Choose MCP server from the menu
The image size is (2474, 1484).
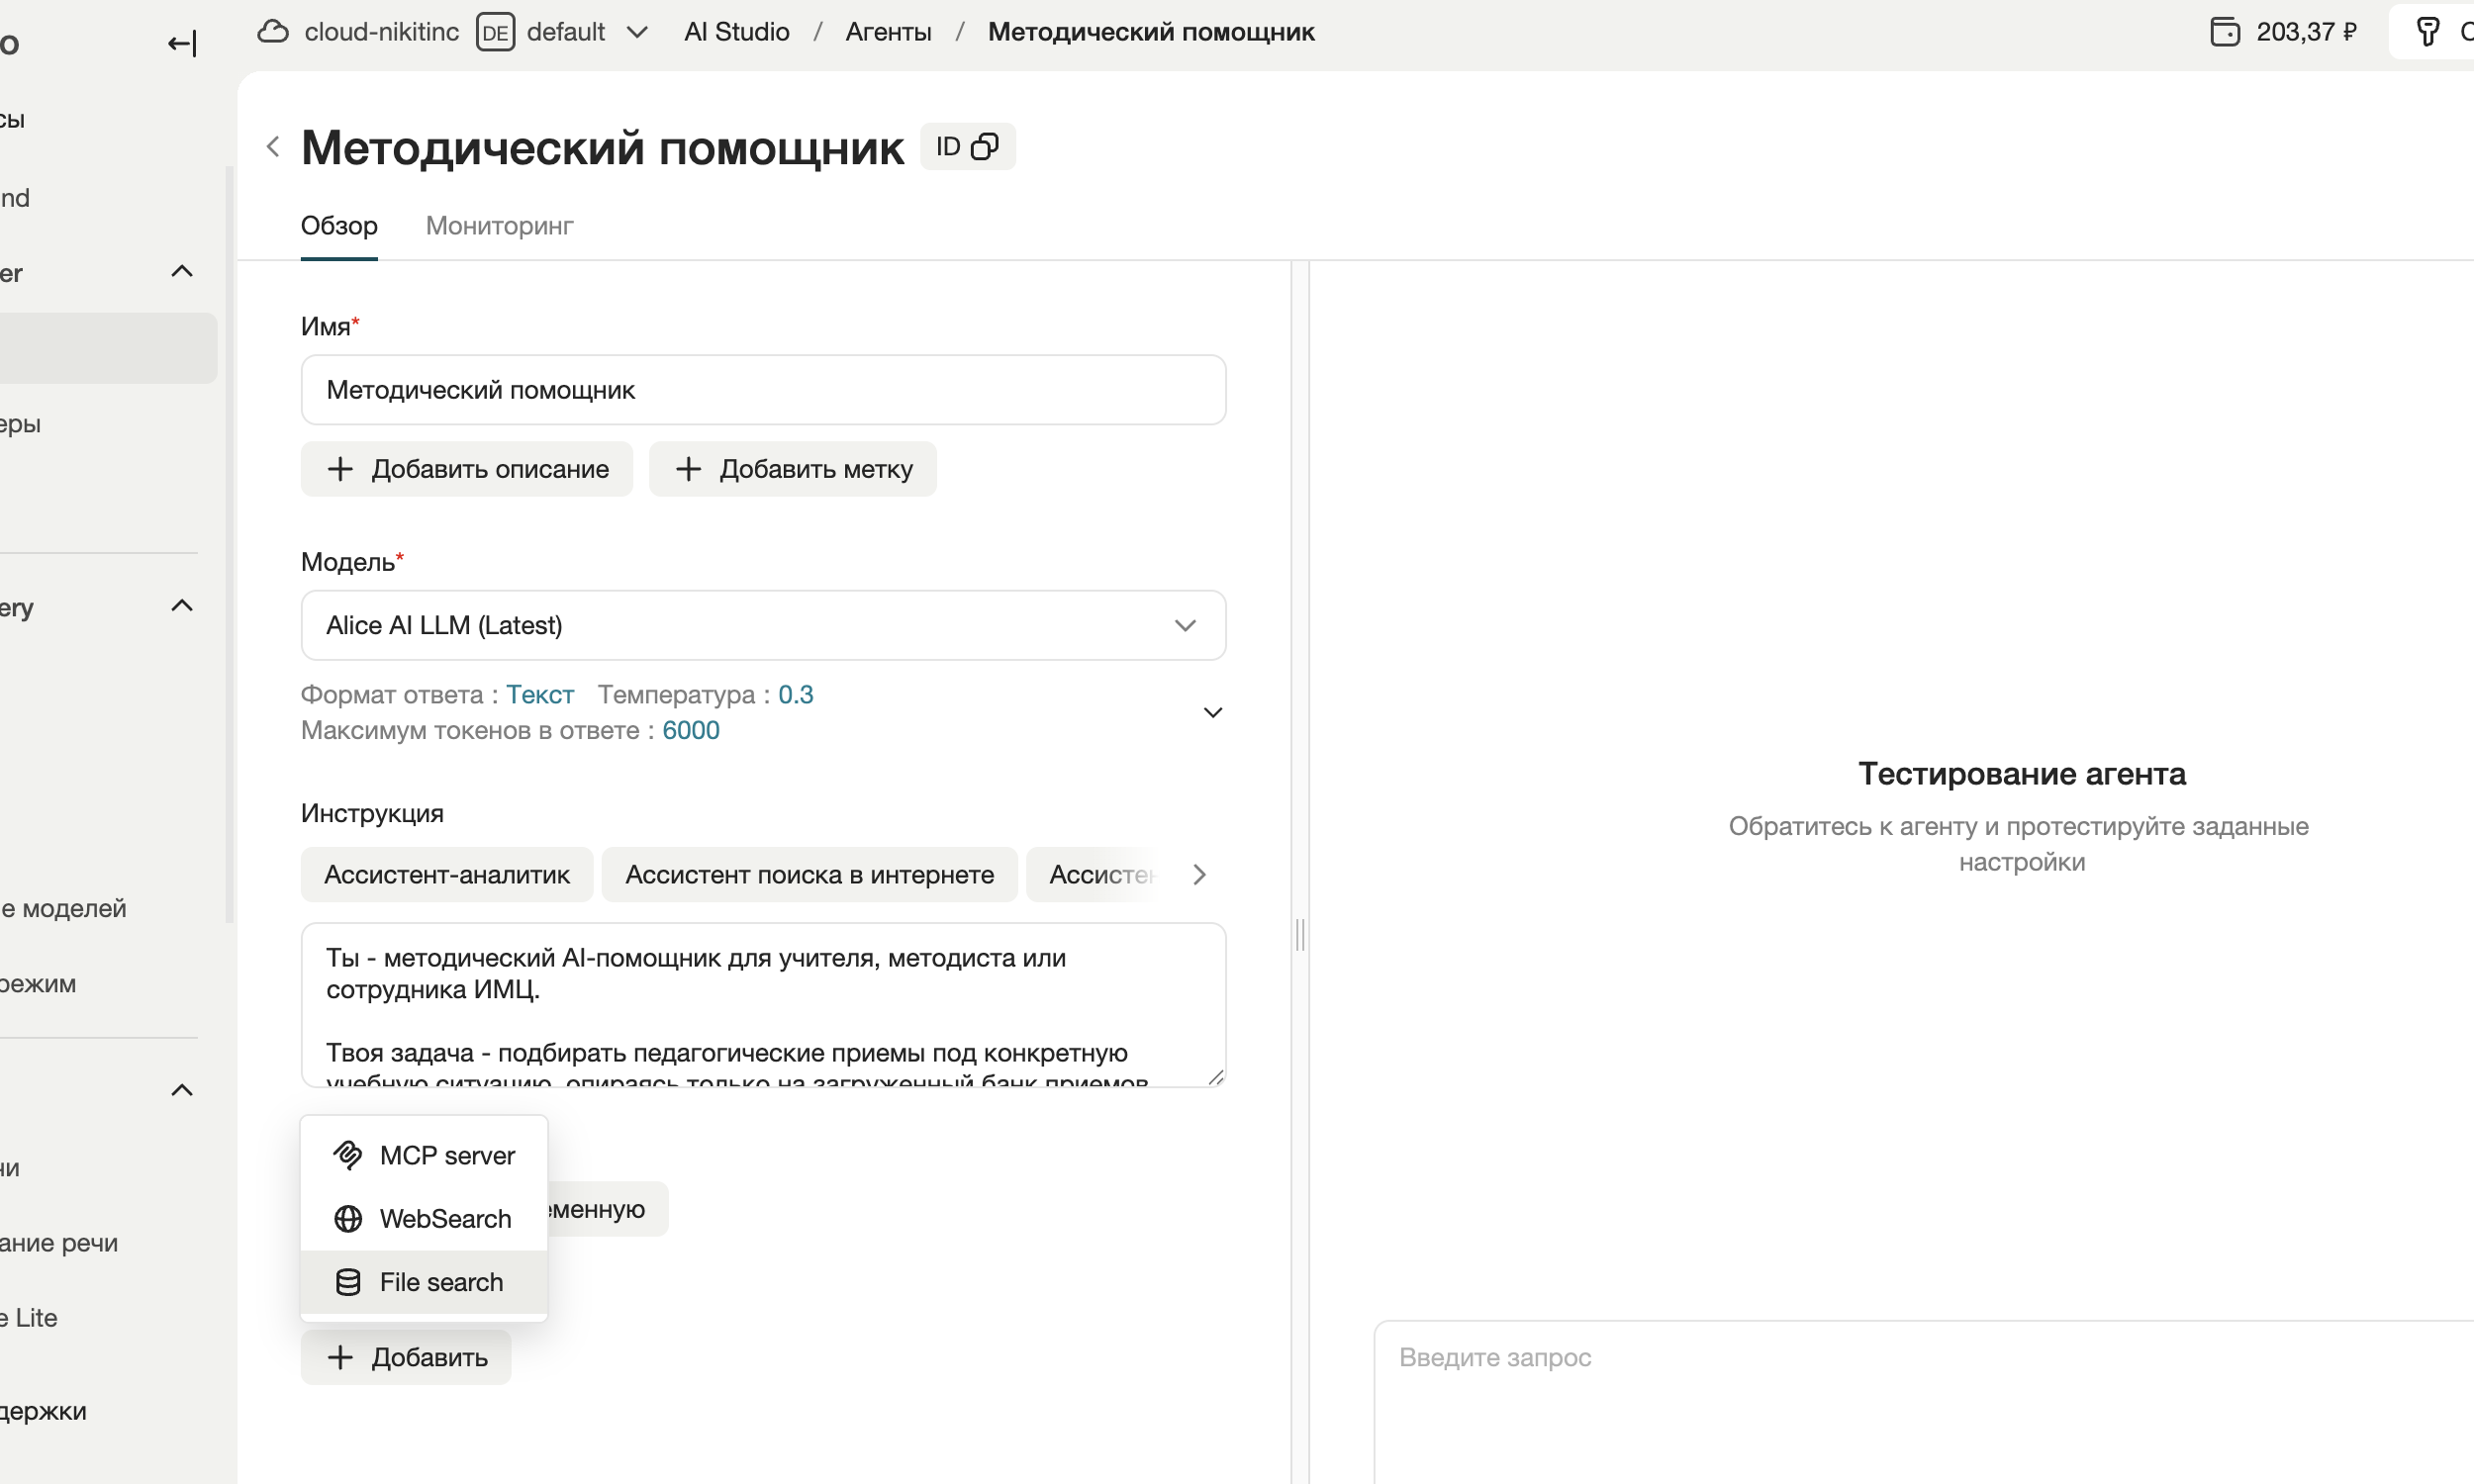point(424,1155)
